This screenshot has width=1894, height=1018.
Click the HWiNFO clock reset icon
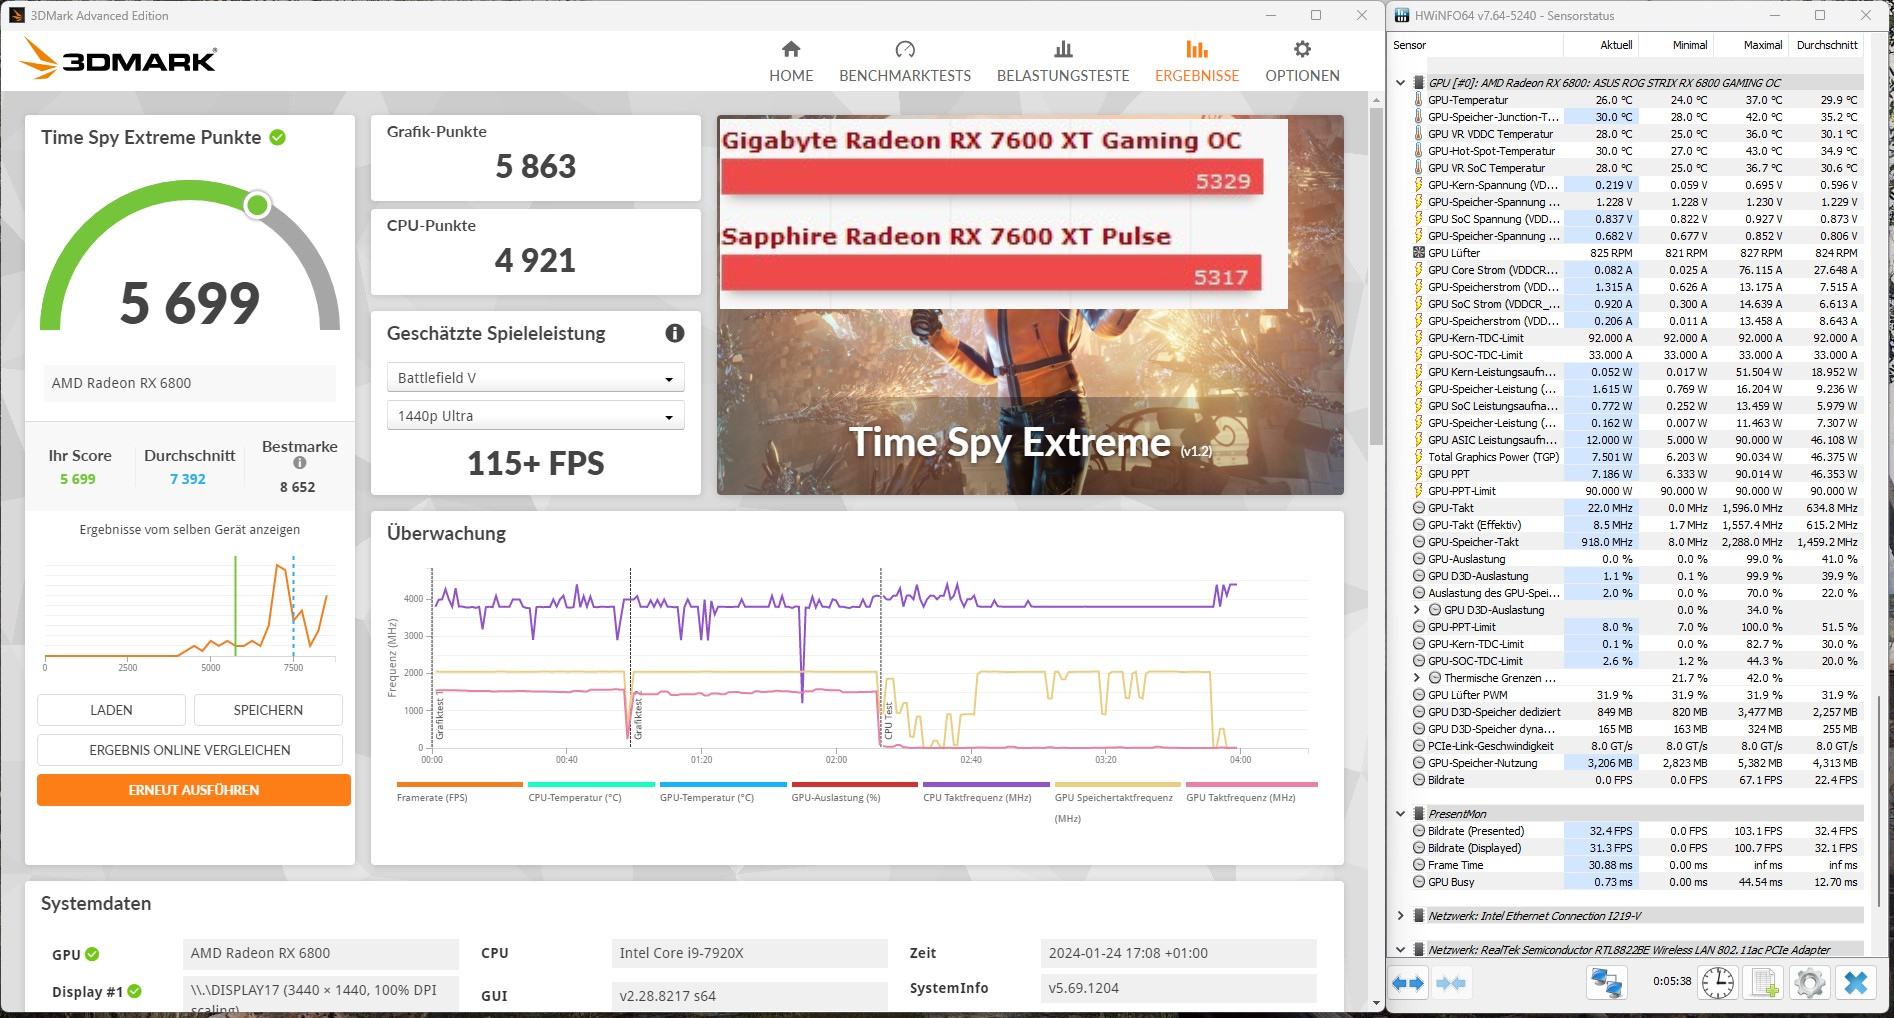tap(1717, 983)
